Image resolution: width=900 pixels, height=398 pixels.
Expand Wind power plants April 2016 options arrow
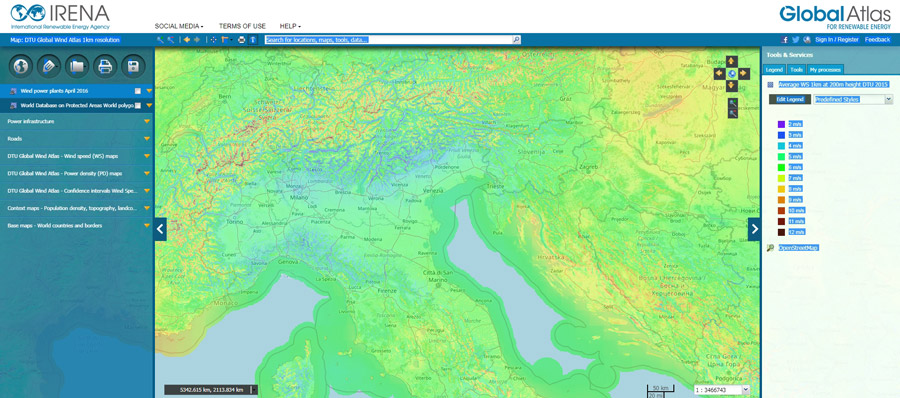pyautogui.click(x=149, y=91)
